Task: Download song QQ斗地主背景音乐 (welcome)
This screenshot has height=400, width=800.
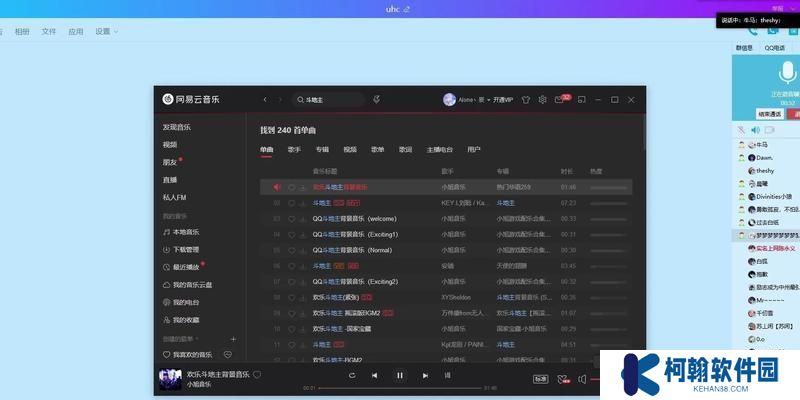Action: [x=303, y=219]
